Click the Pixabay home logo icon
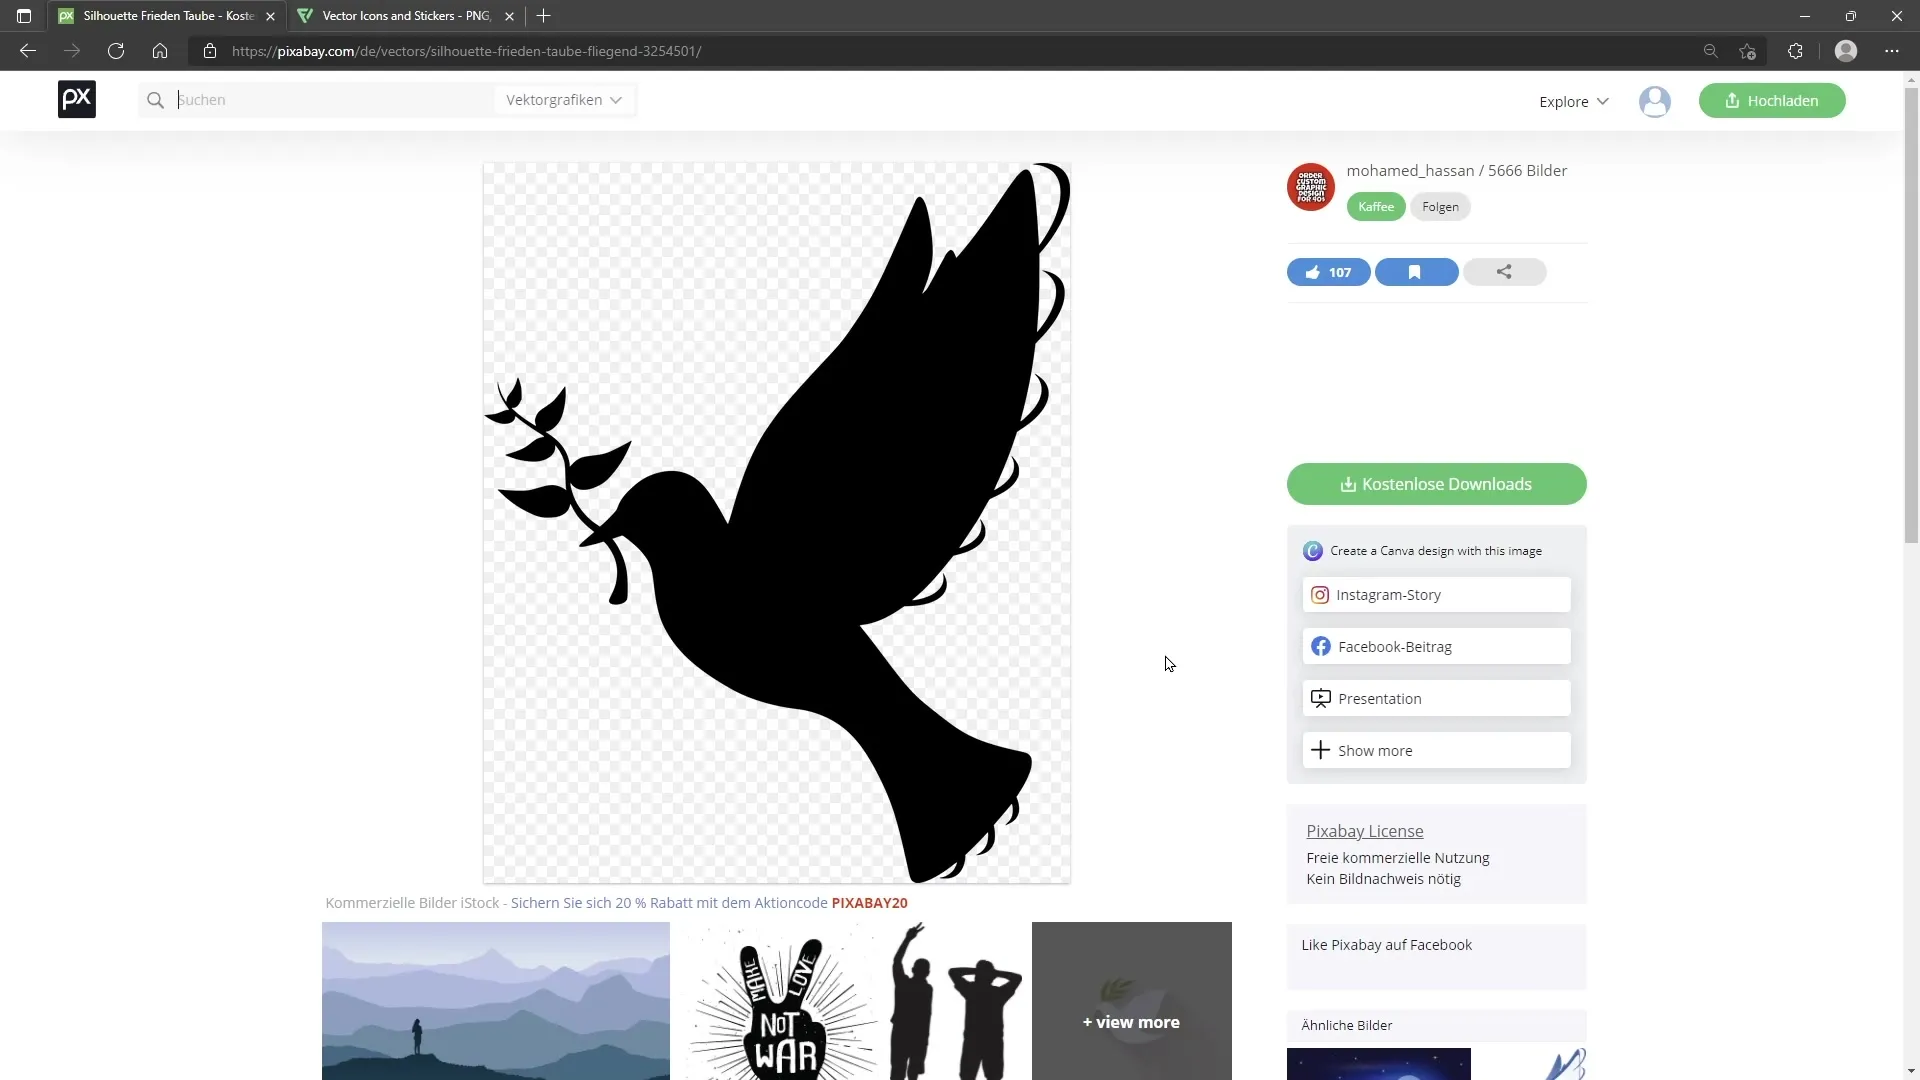1920x1080 pixels. pyautogui.click(x=75, y=99)
